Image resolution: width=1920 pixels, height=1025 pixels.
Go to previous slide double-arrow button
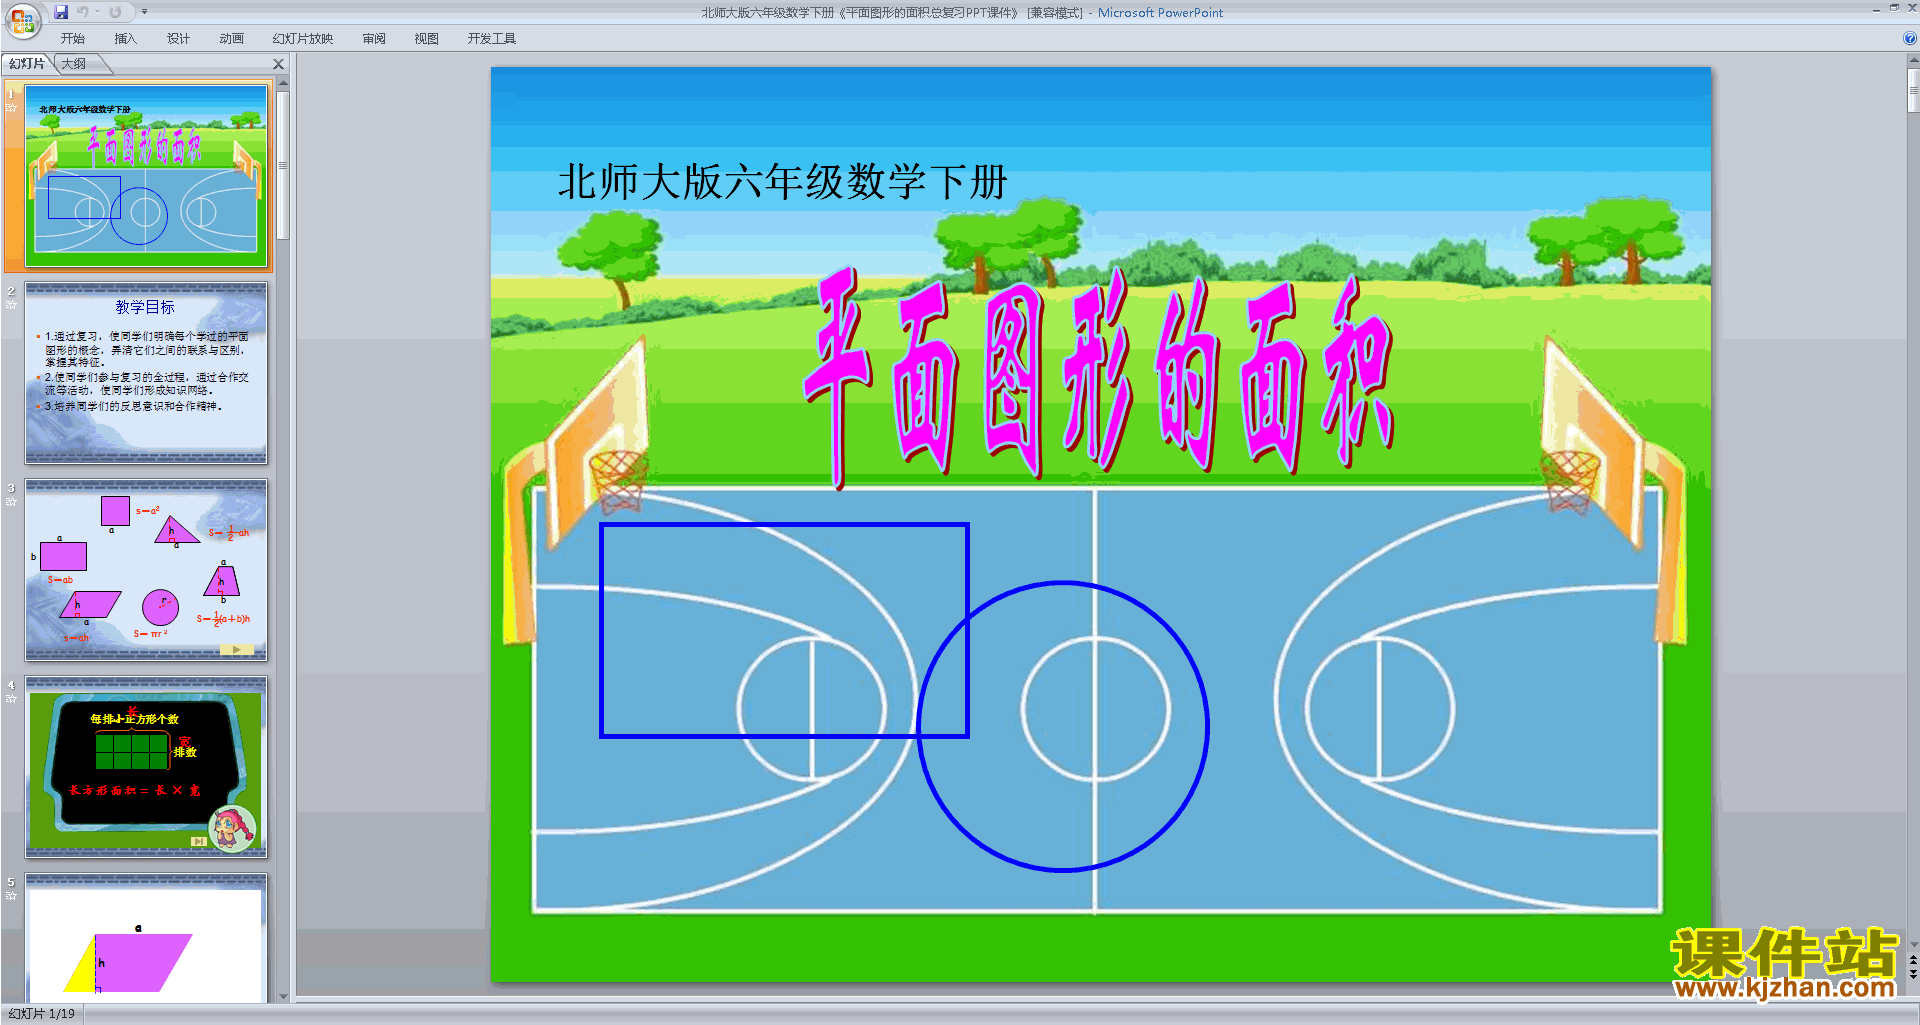click(1914, 960)
